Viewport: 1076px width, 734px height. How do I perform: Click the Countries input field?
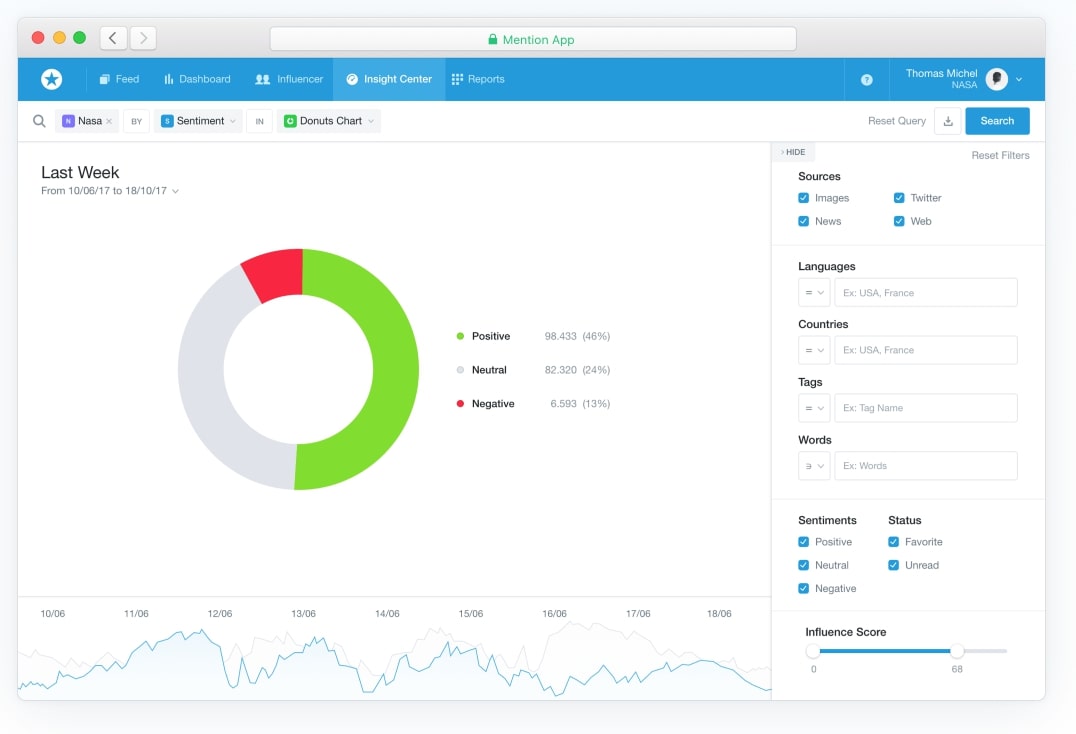(x=926, y=350)
